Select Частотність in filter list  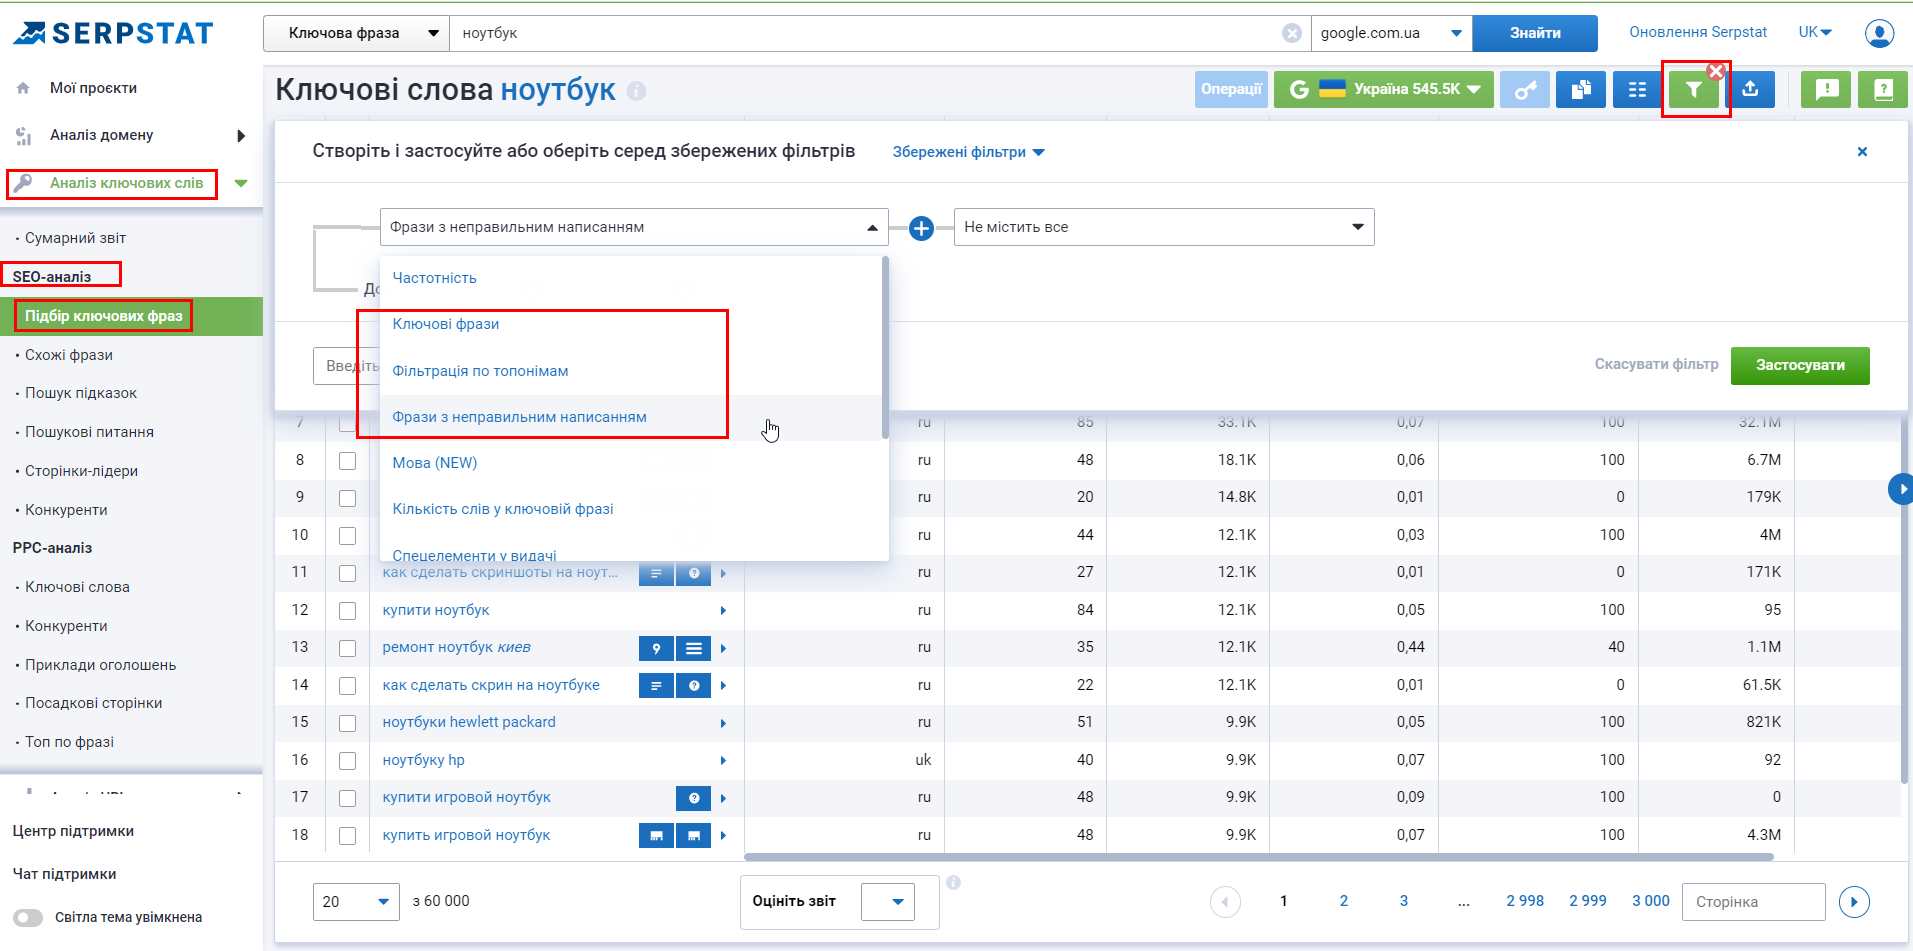434,278
